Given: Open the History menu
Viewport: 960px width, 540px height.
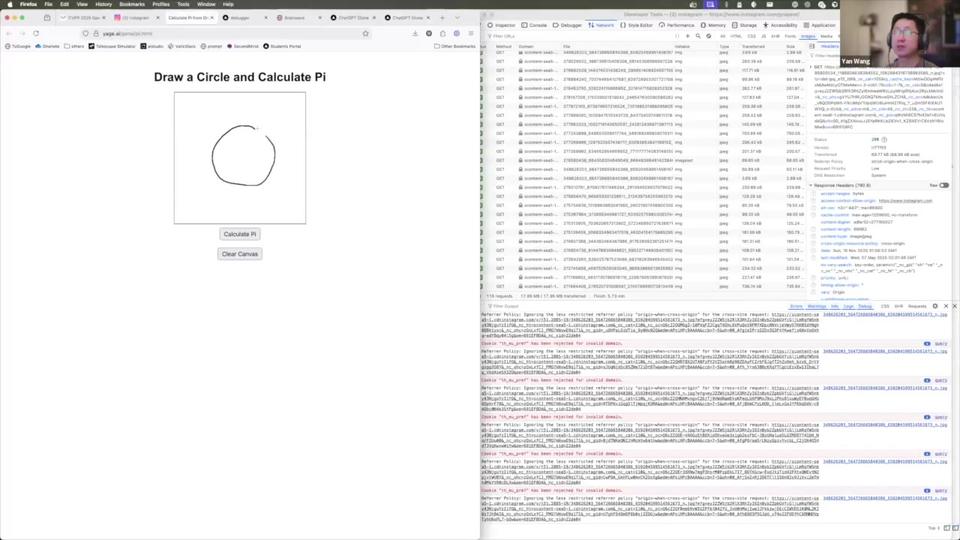Looking at the screenshot, I should click(x=103, y=4).
